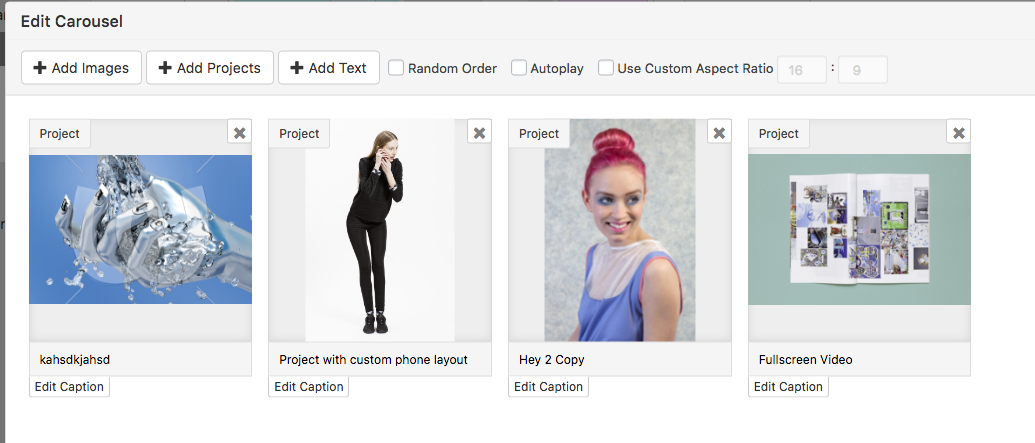Remove the custom phone layout project card
The height and width of the screenshot is (443, 1035).
479,133
